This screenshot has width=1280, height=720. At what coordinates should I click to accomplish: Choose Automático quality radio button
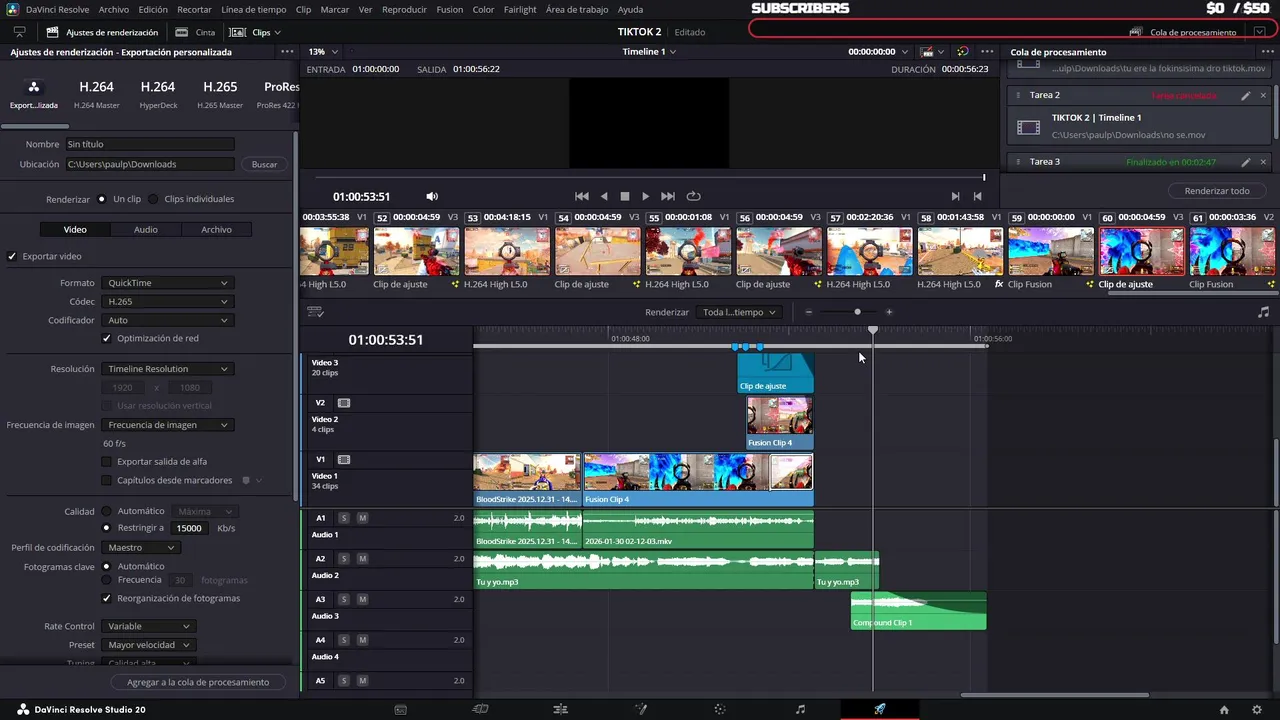[107, 512]
